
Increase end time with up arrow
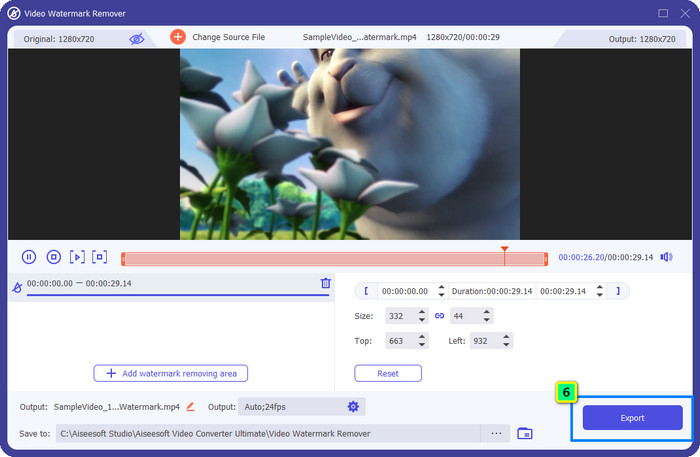[600, 287]
